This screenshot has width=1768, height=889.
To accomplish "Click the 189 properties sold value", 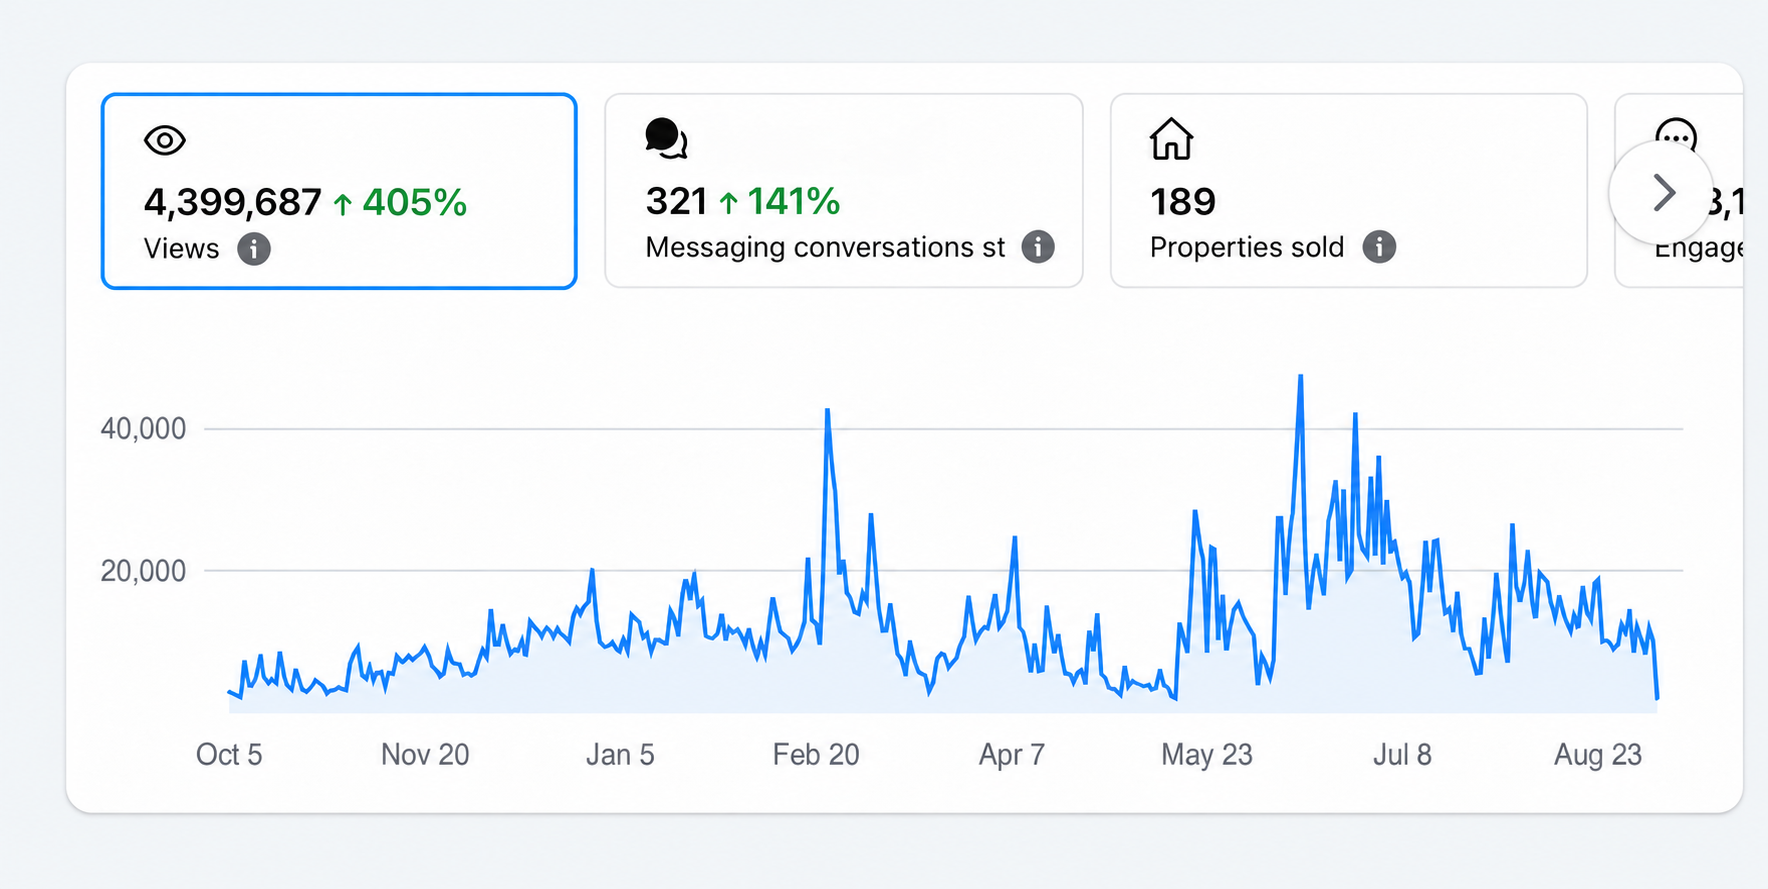I will 1183,202.
